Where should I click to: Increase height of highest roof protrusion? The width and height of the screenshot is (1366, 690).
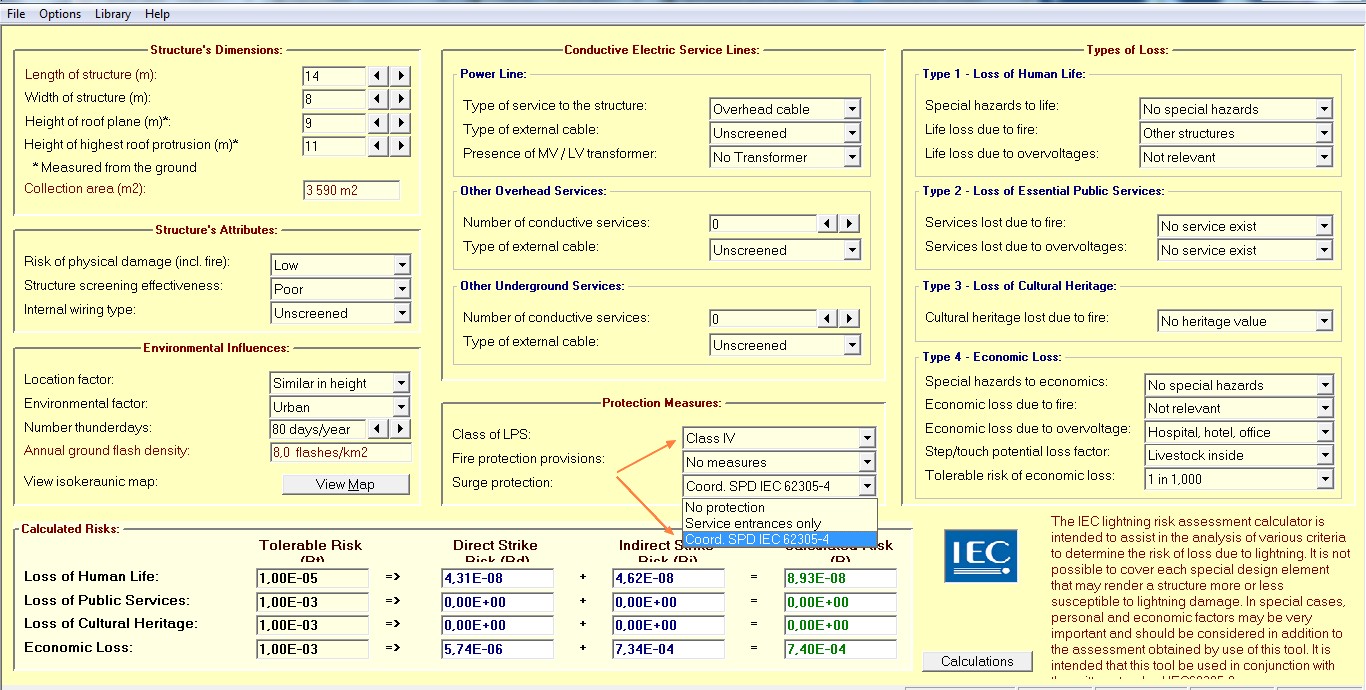tap(400, 146)
